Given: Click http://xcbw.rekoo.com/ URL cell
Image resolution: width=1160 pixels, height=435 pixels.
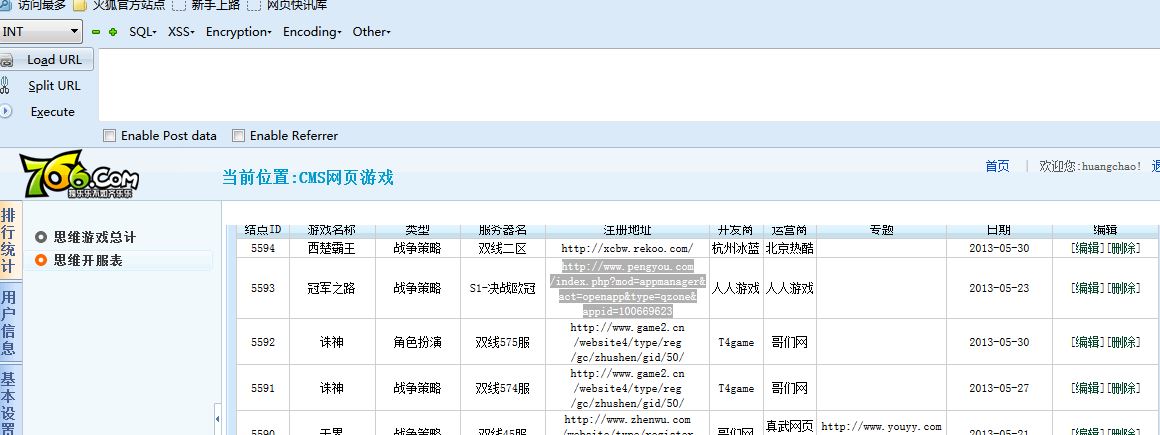Looking at the screenshot, I should point(627,249).
